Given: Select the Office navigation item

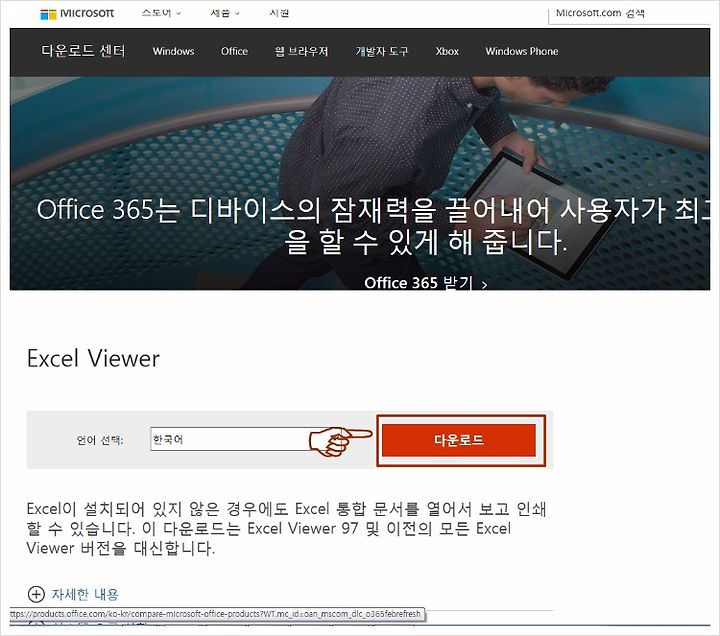Looking at the screenshot, I should click(x=234, y=51).
